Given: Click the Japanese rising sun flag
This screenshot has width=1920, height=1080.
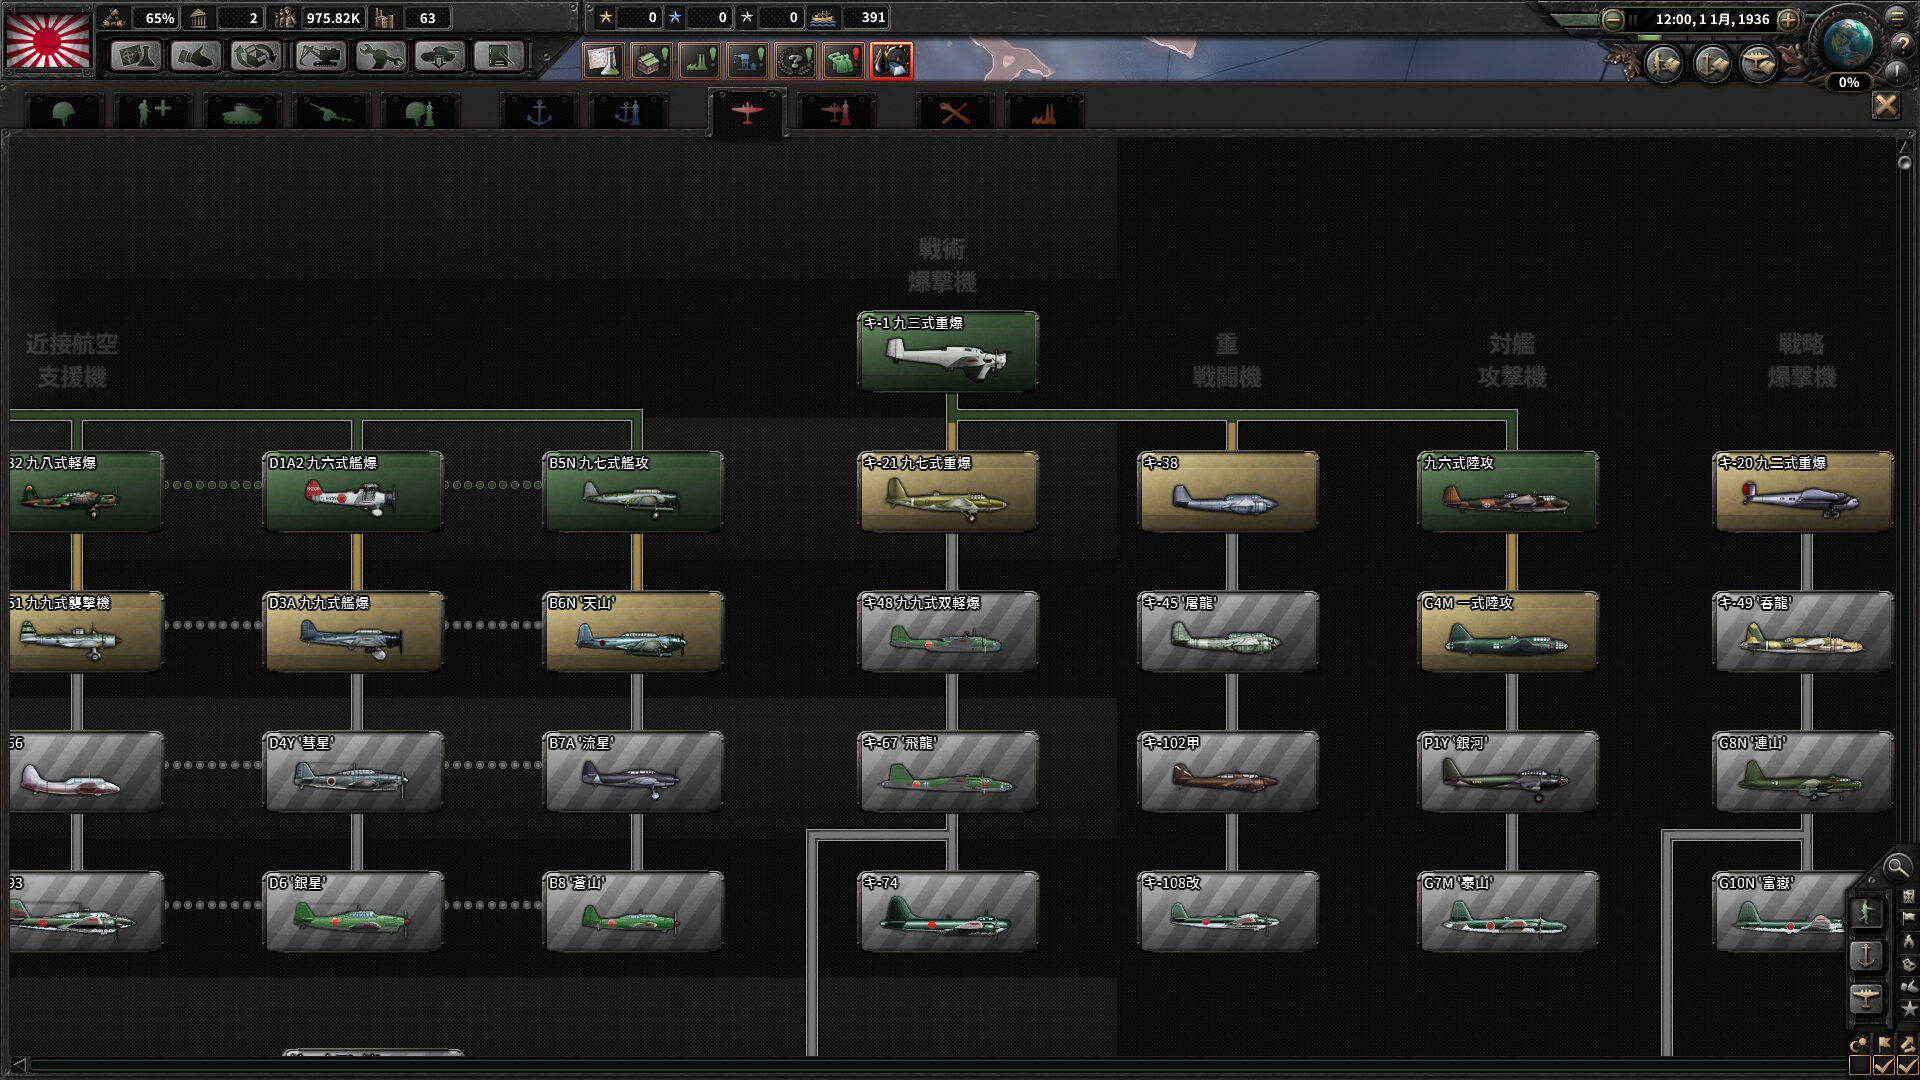Looking at the screenshot, I should tap(48, 40).
